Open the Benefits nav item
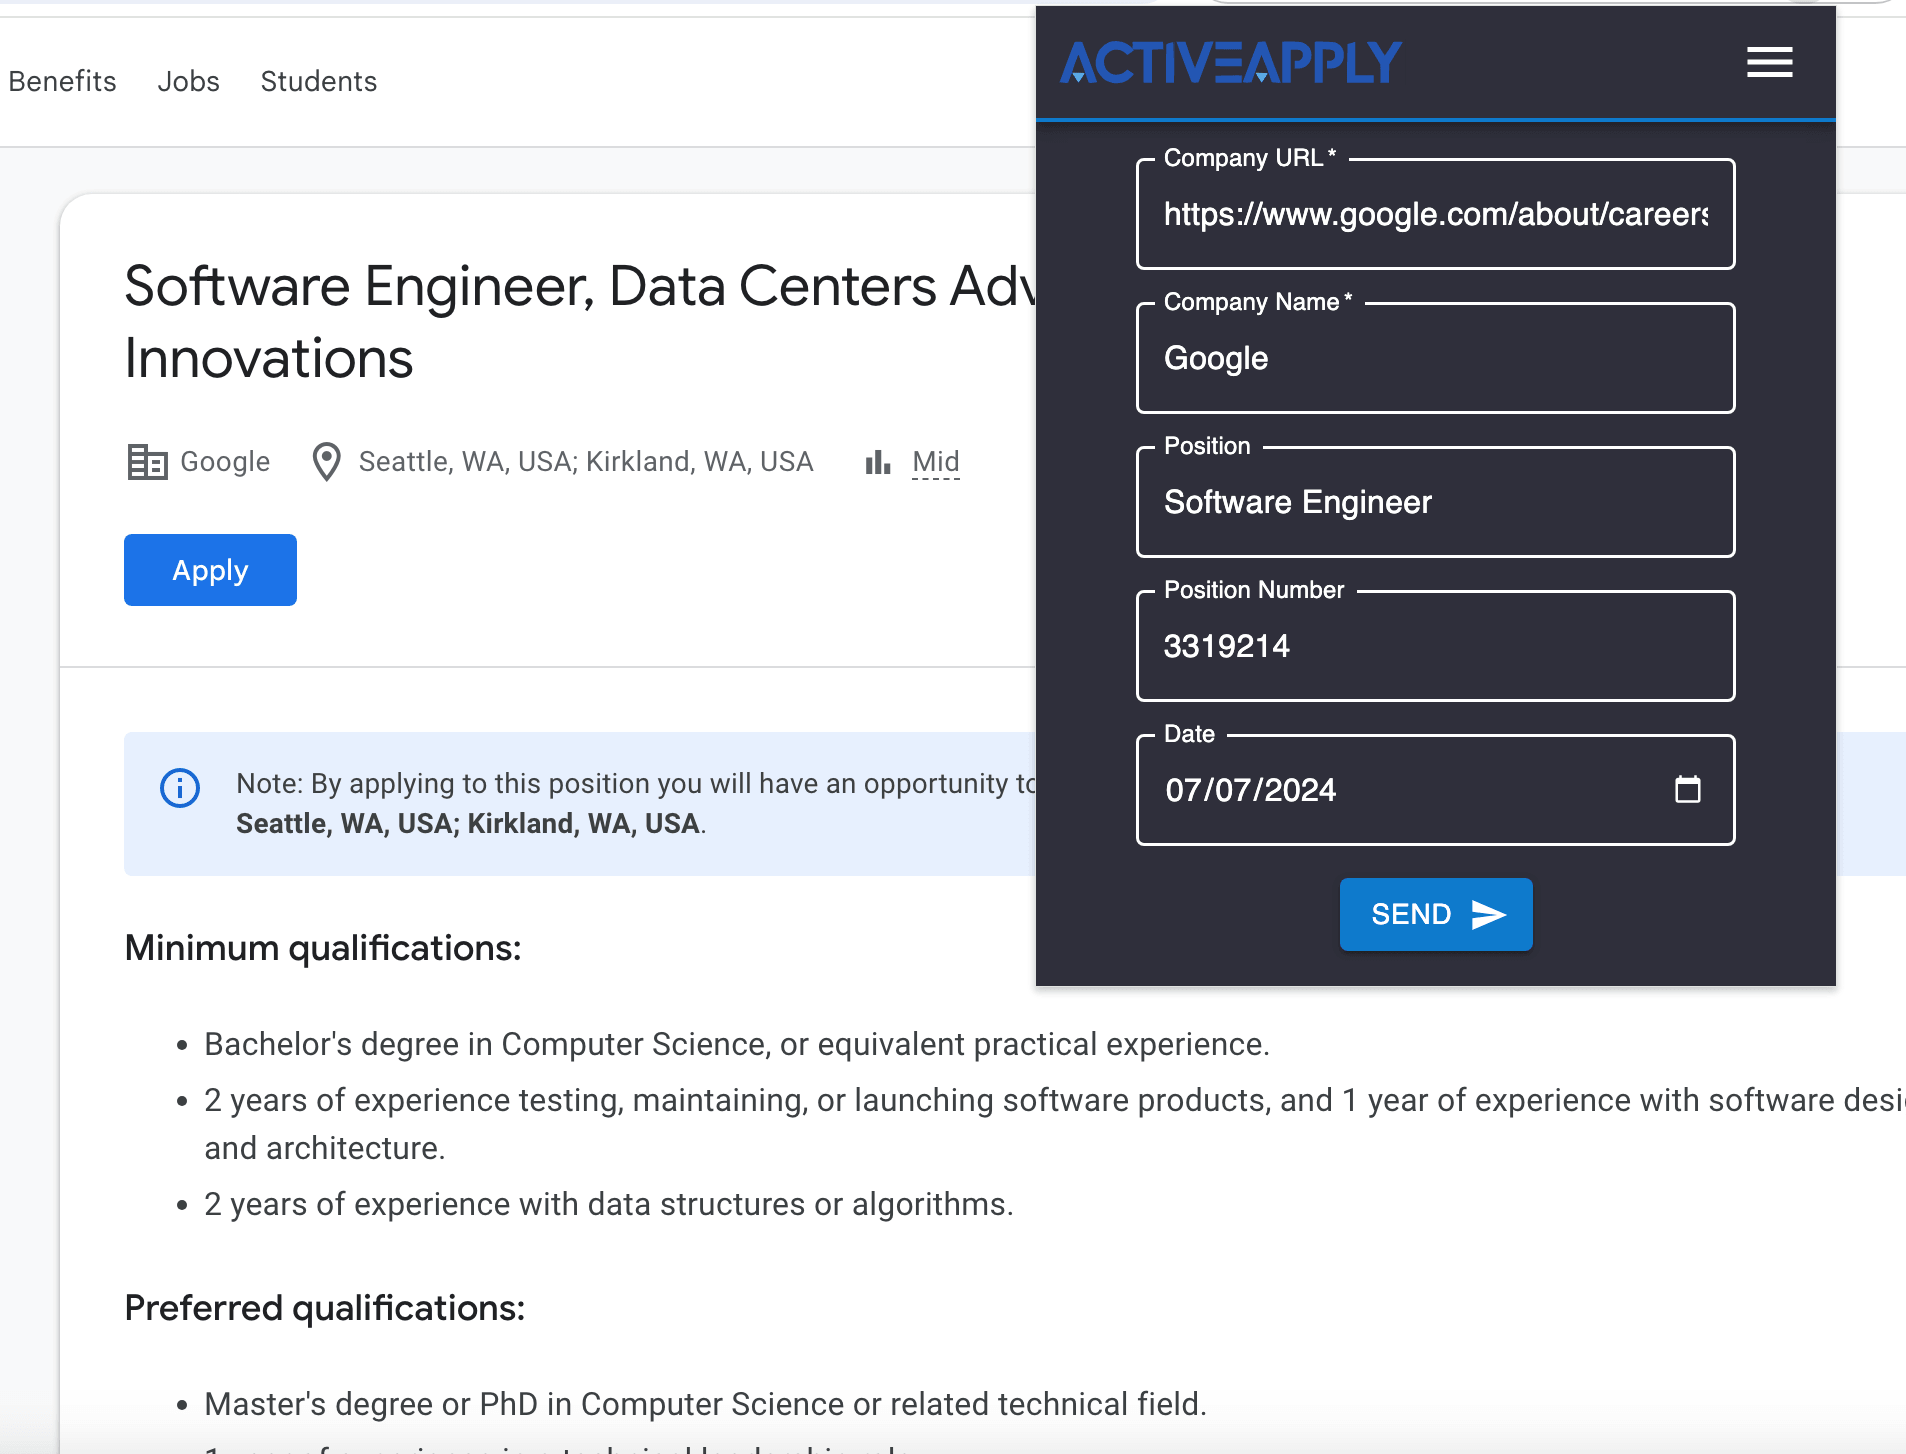The image size is (1906, 1454). click(x=62, y=81)
